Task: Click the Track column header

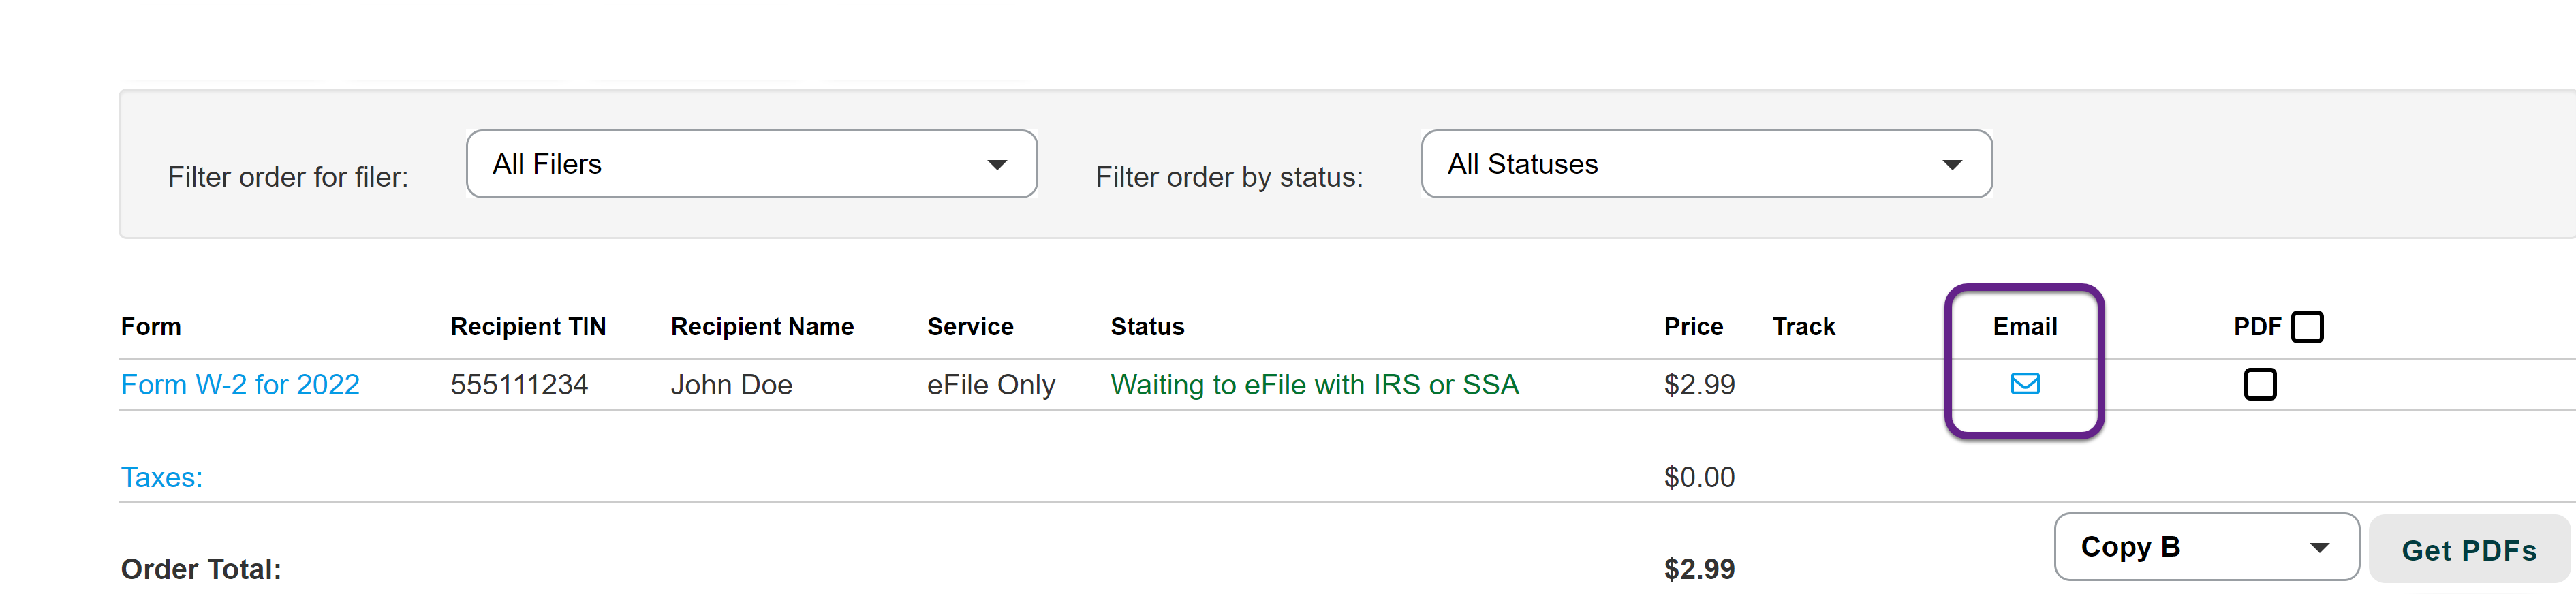Action: click(x=1803, y=327)
